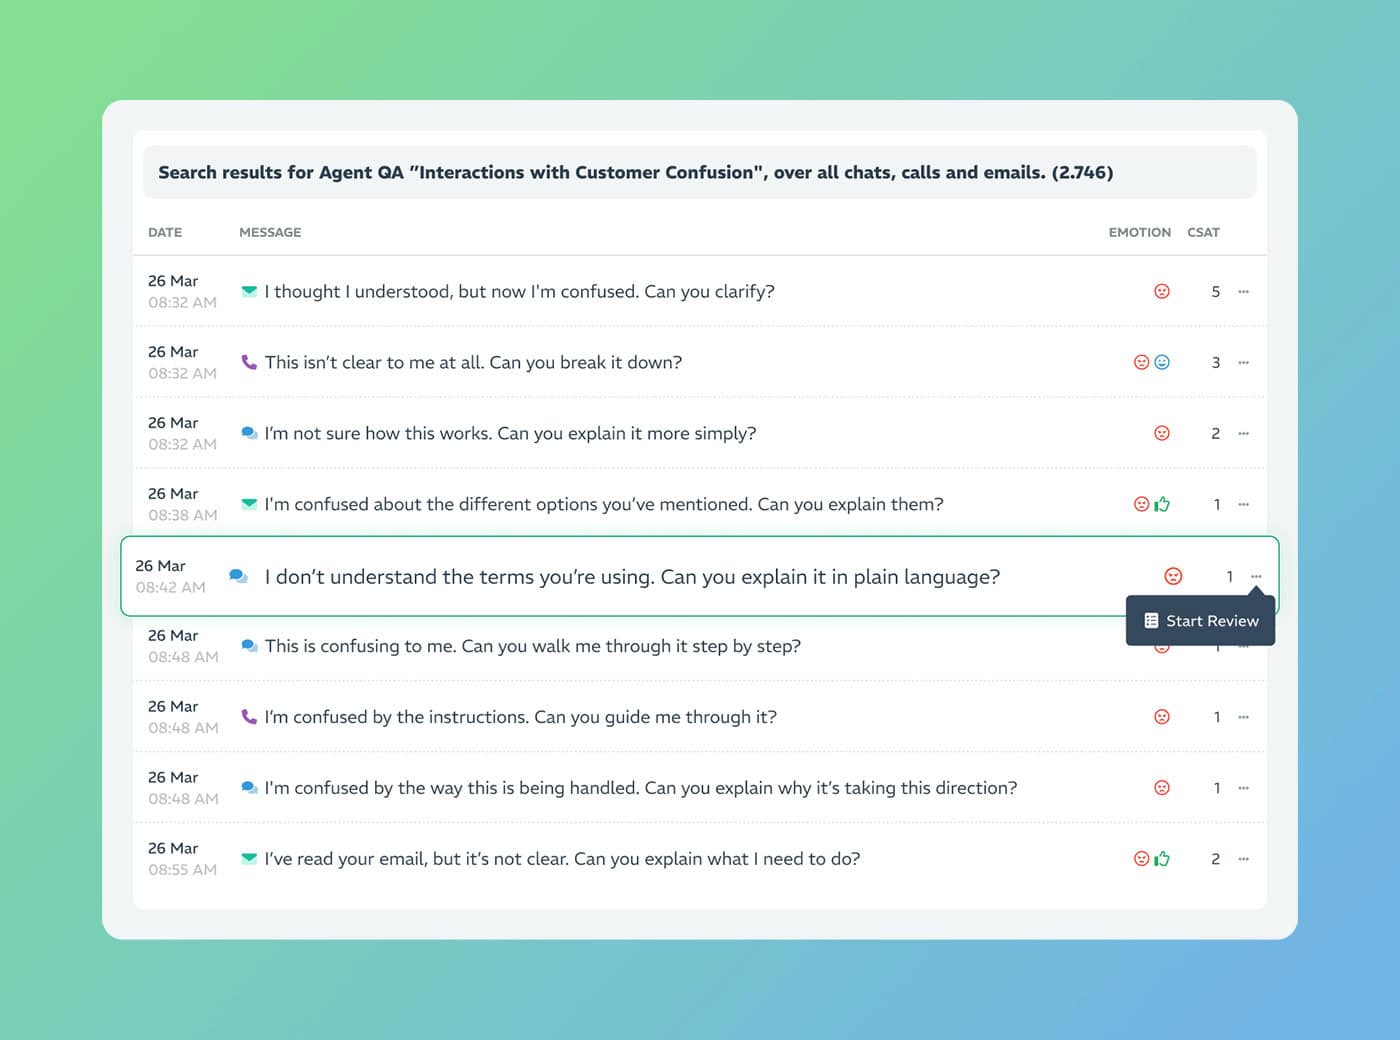1400x1040 pixels.
Task: Toggle the three-dot menu on the highlighted "plain language" row
Action: pos(1256,577)
